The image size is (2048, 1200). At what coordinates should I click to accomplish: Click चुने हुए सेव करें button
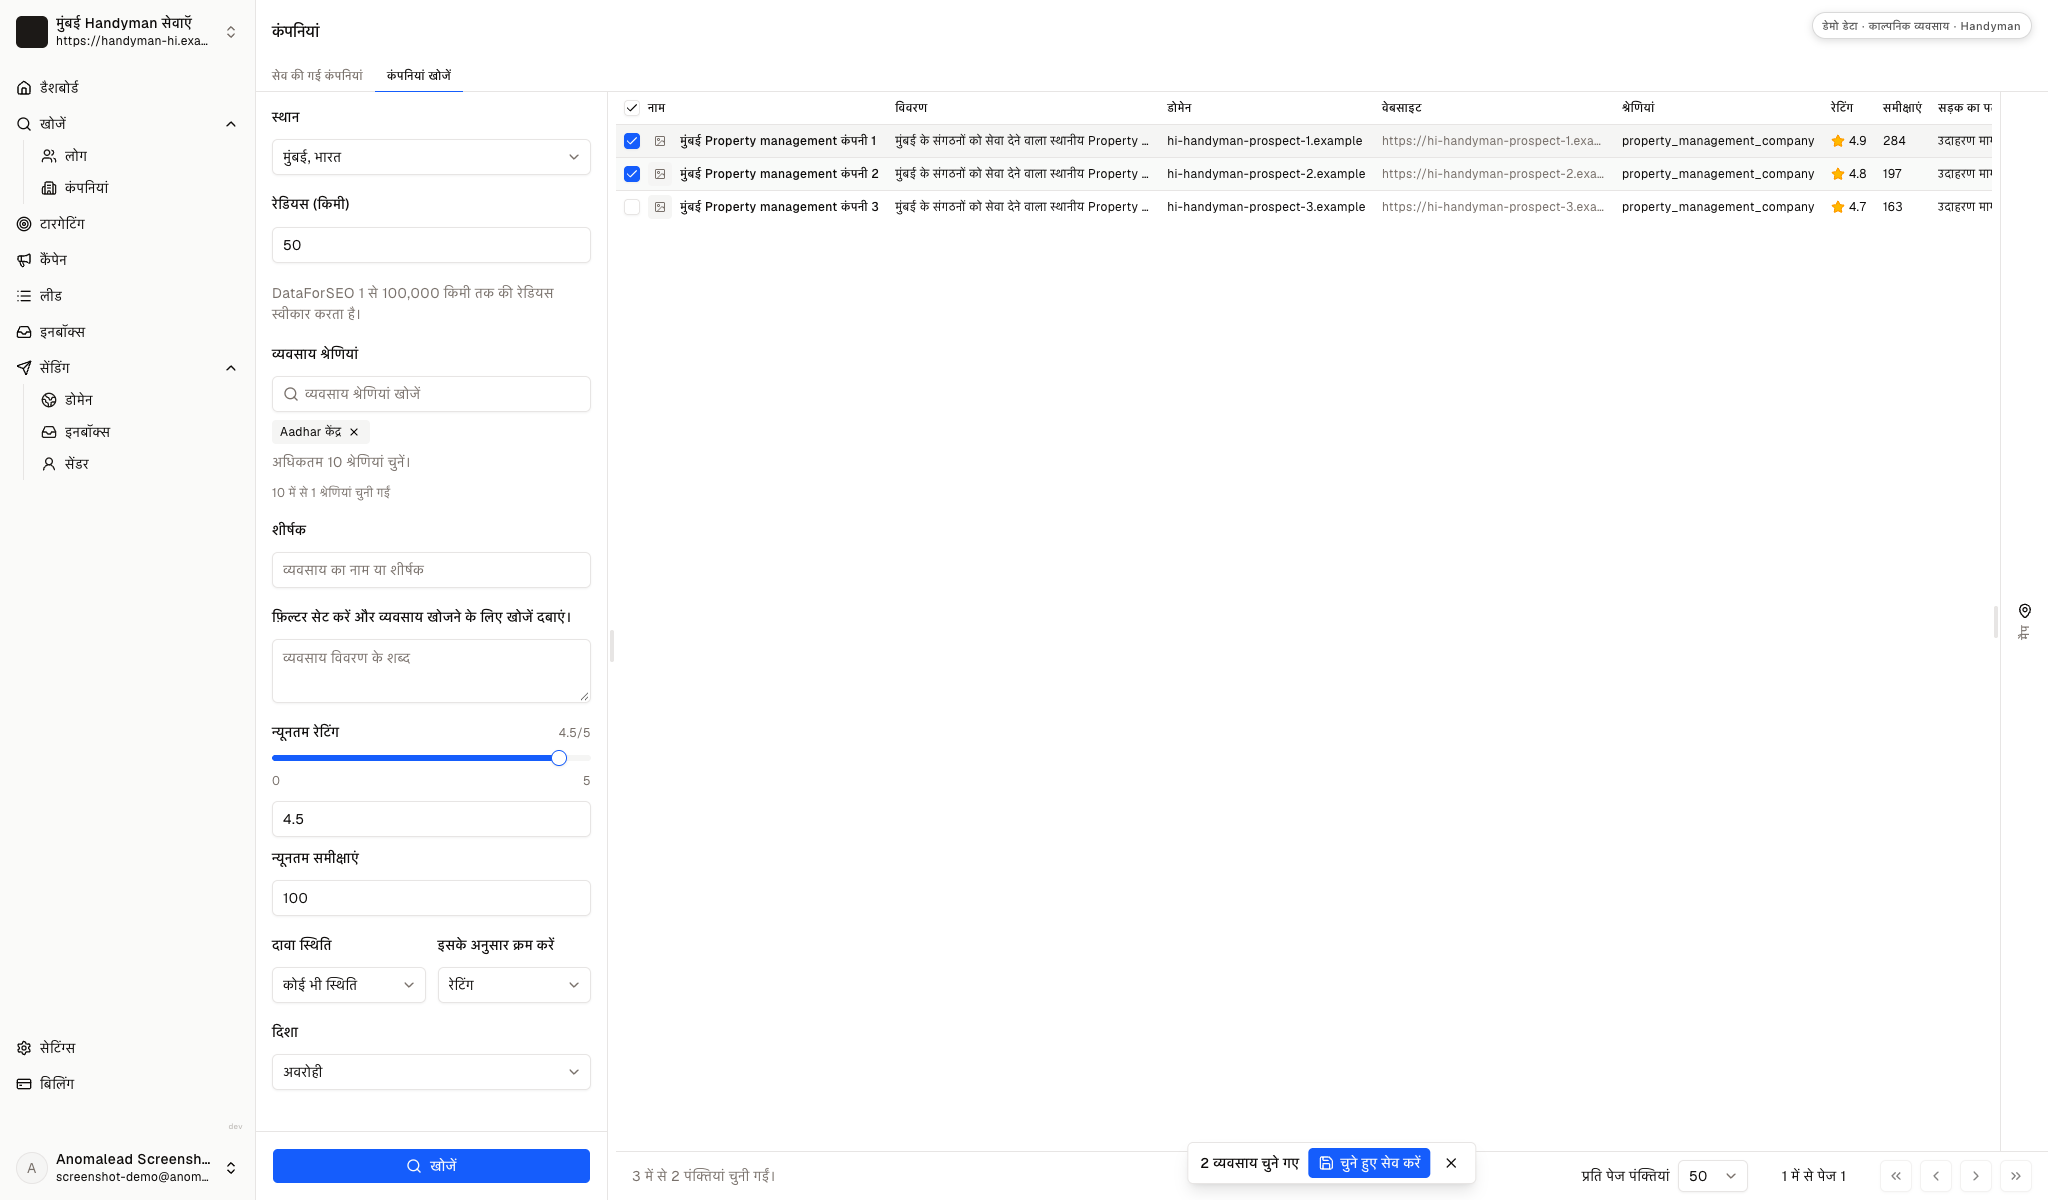click(x=1369, y=1163)
